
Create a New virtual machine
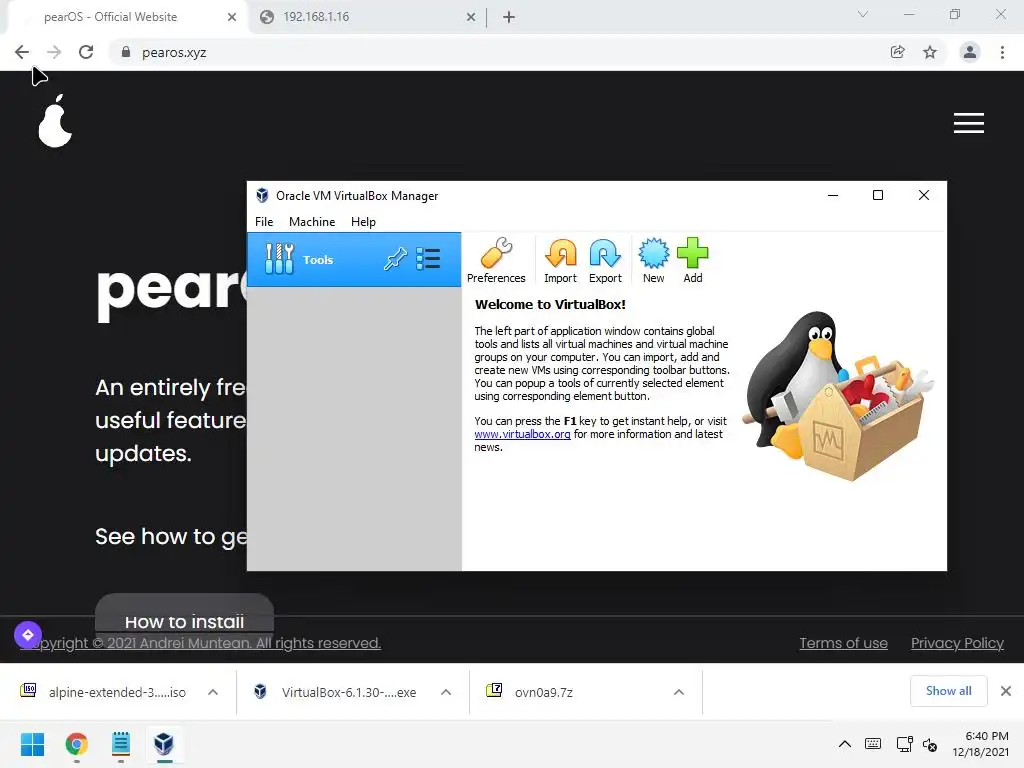(x=653, y=261)
